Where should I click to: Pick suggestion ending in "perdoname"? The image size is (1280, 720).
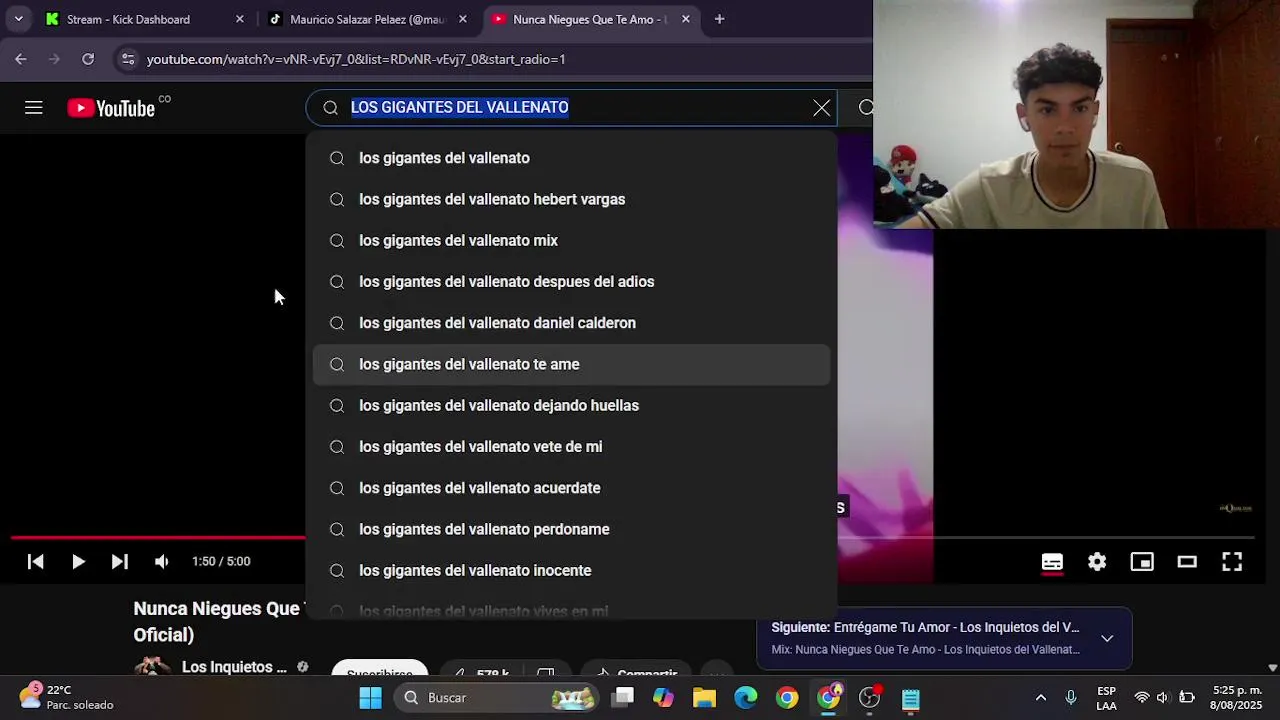571,529
